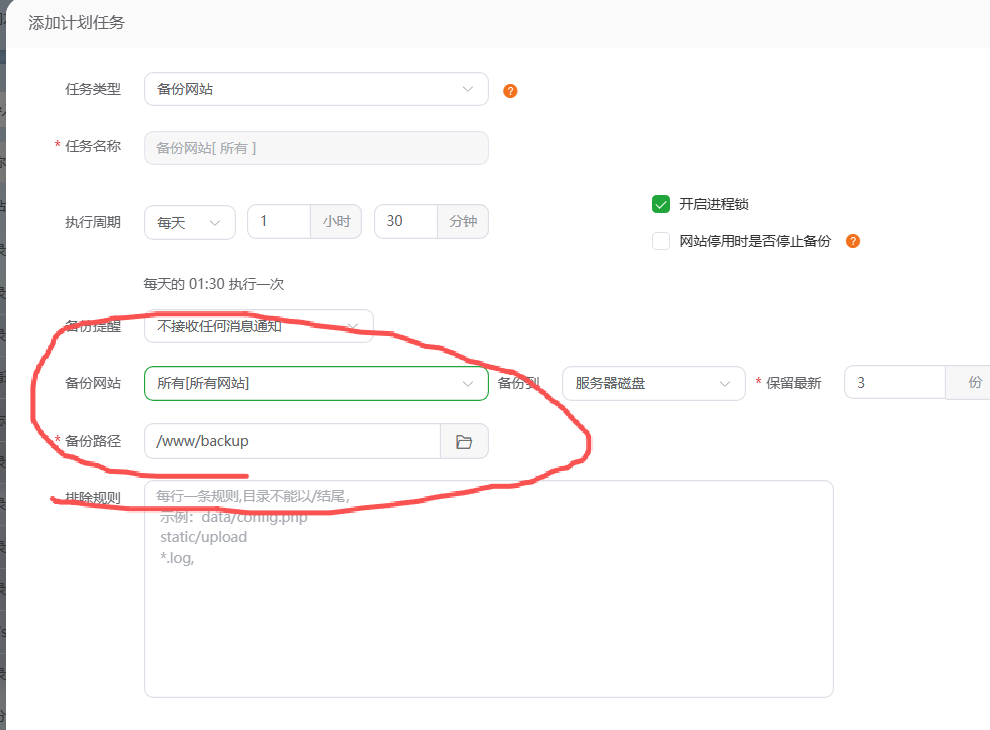Click inside the 排除规则 text area

489,589
